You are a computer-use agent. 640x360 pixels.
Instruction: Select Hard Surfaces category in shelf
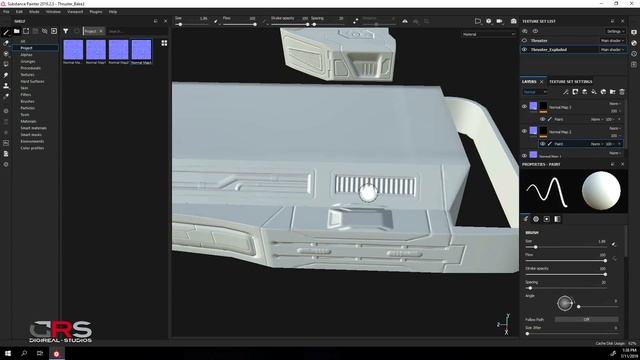[x=32, y=82]
